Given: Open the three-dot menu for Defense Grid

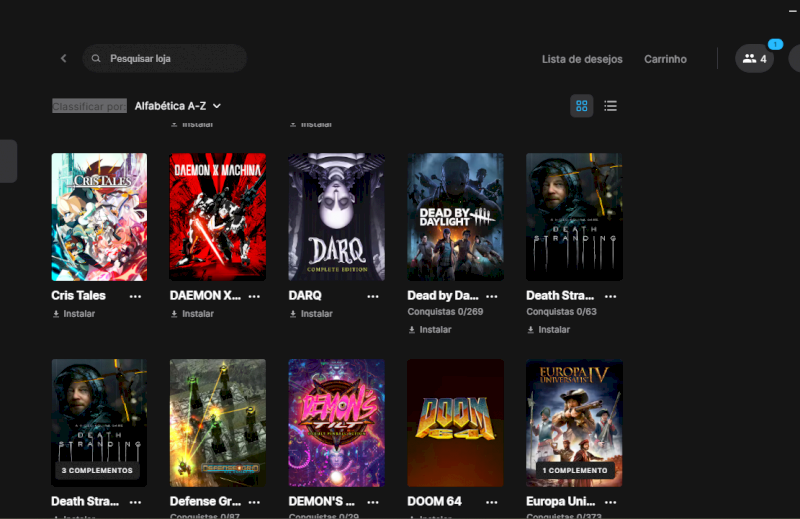Looking at the screenshot, I should tap(254, 502).
